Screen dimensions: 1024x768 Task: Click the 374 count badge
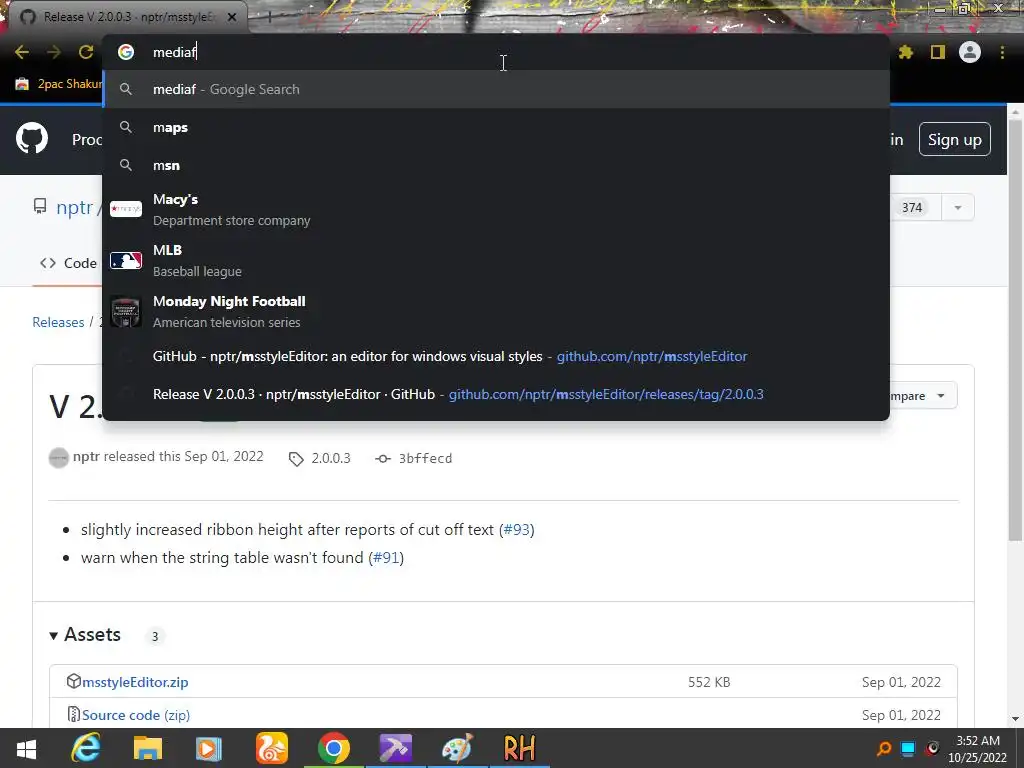[912, 208]
